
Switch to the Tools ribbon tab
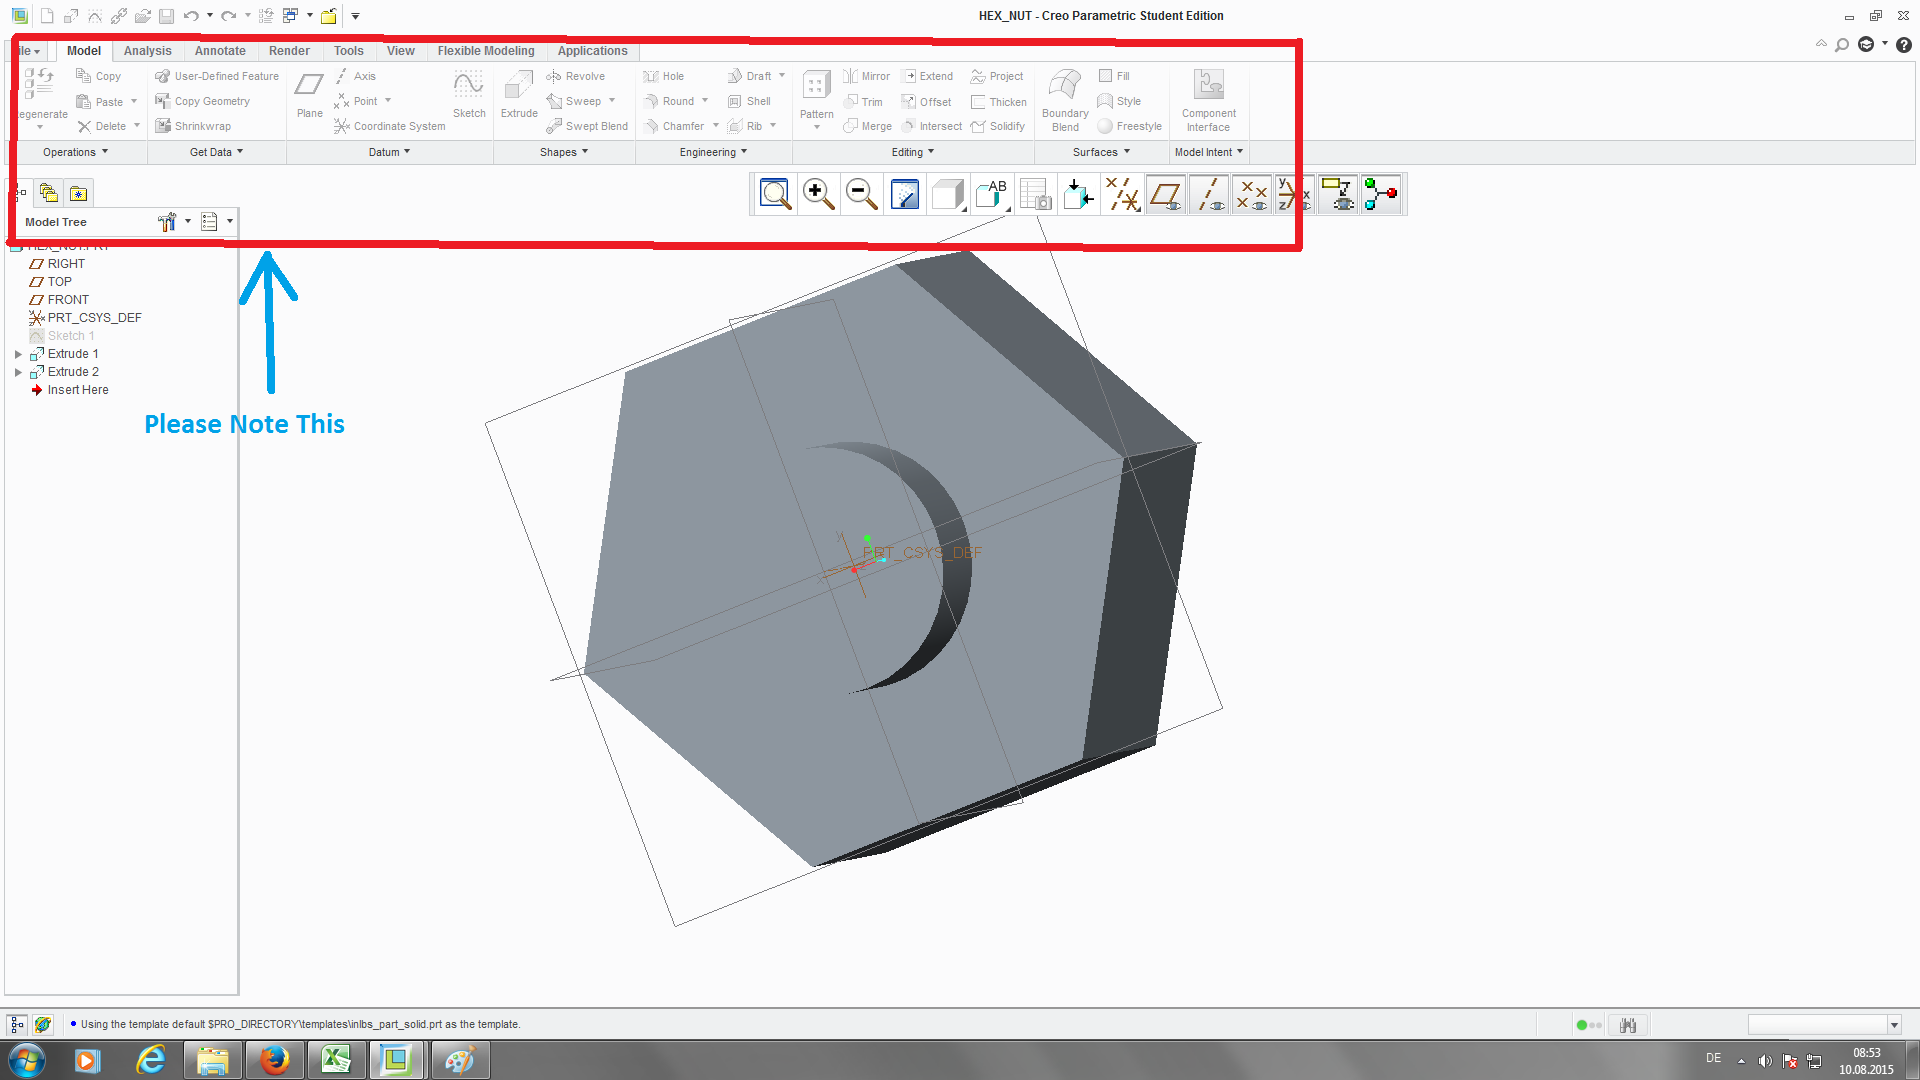click(349, 51)
